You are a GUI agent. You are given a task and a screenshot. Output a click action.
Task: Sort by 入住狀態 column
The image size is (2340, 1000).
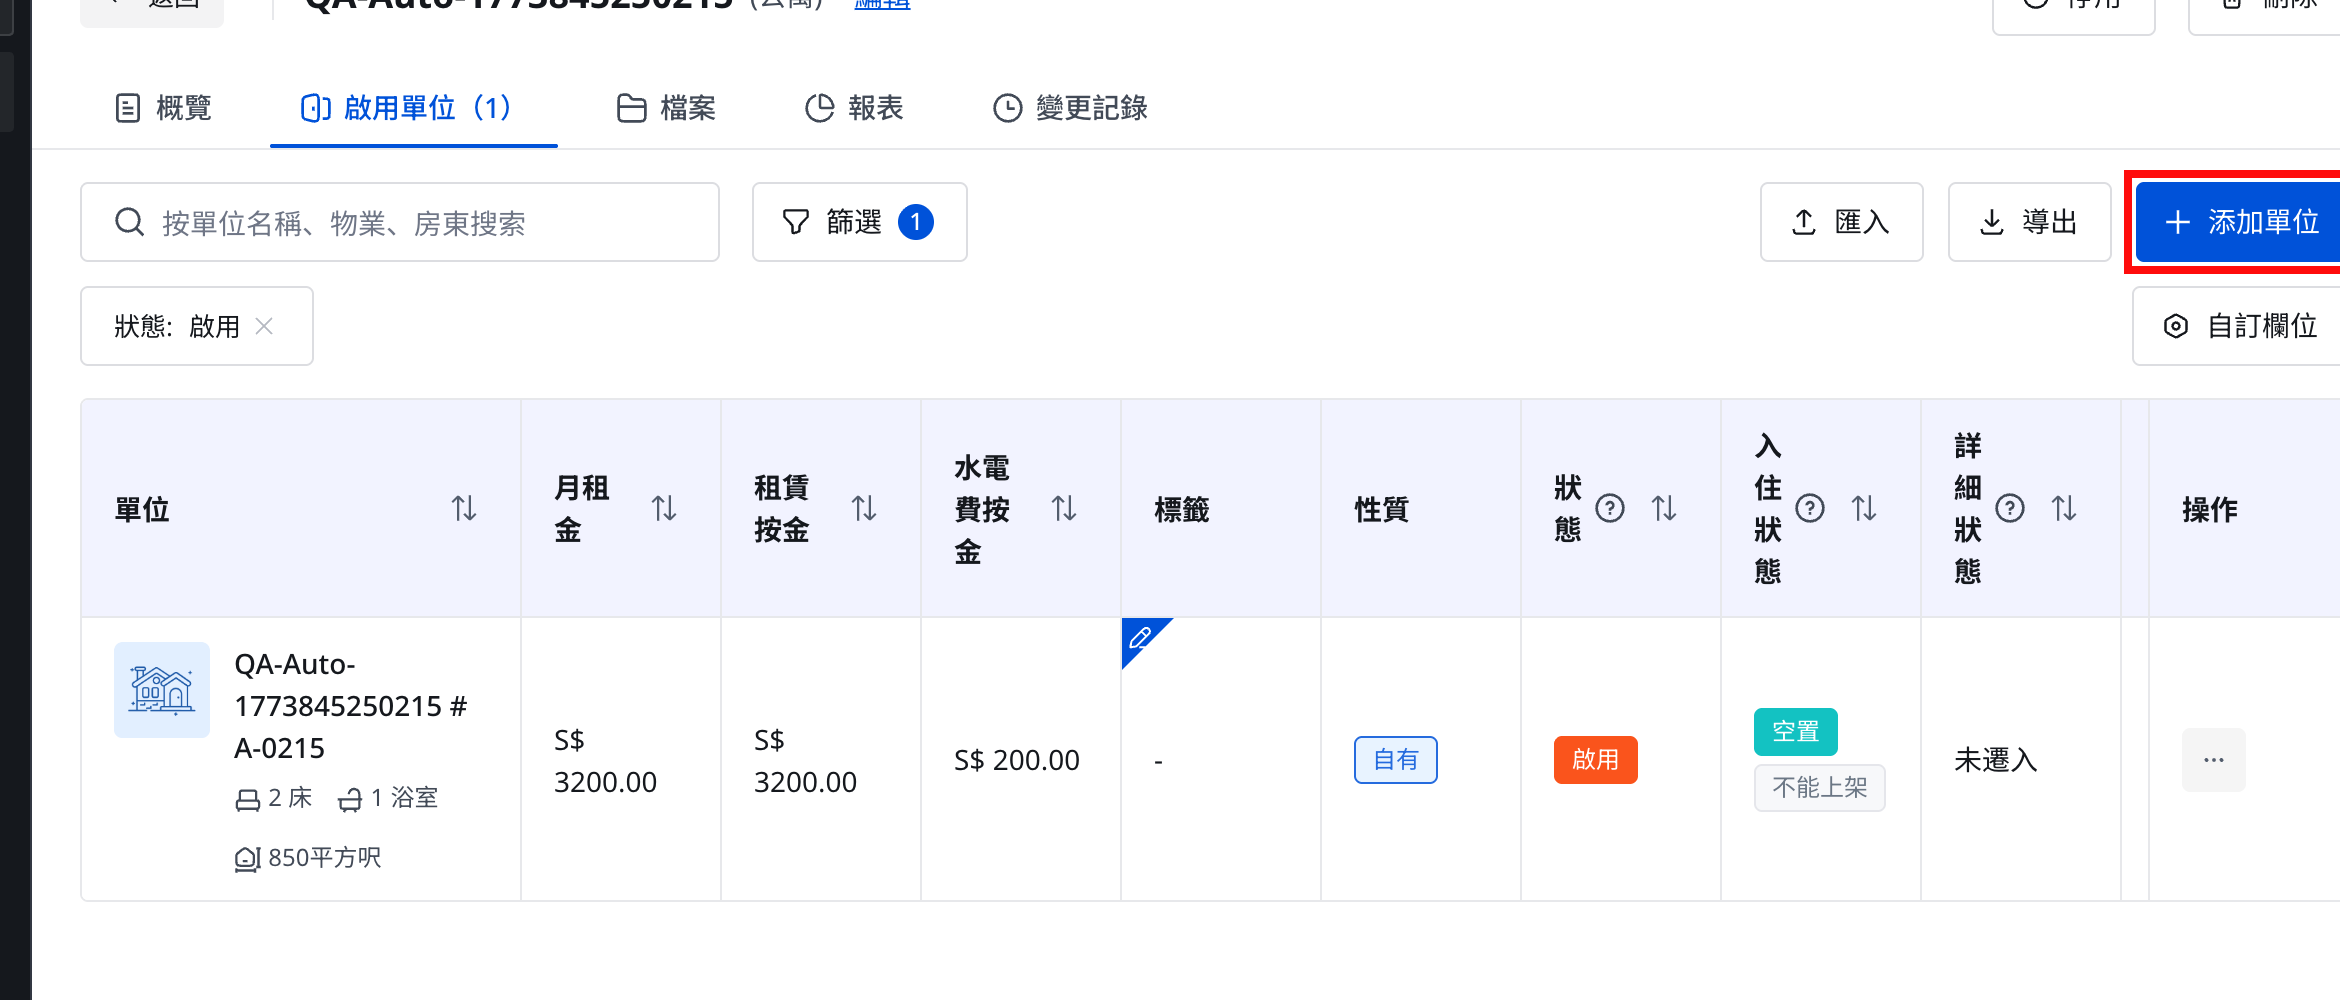pos(1864,509)
